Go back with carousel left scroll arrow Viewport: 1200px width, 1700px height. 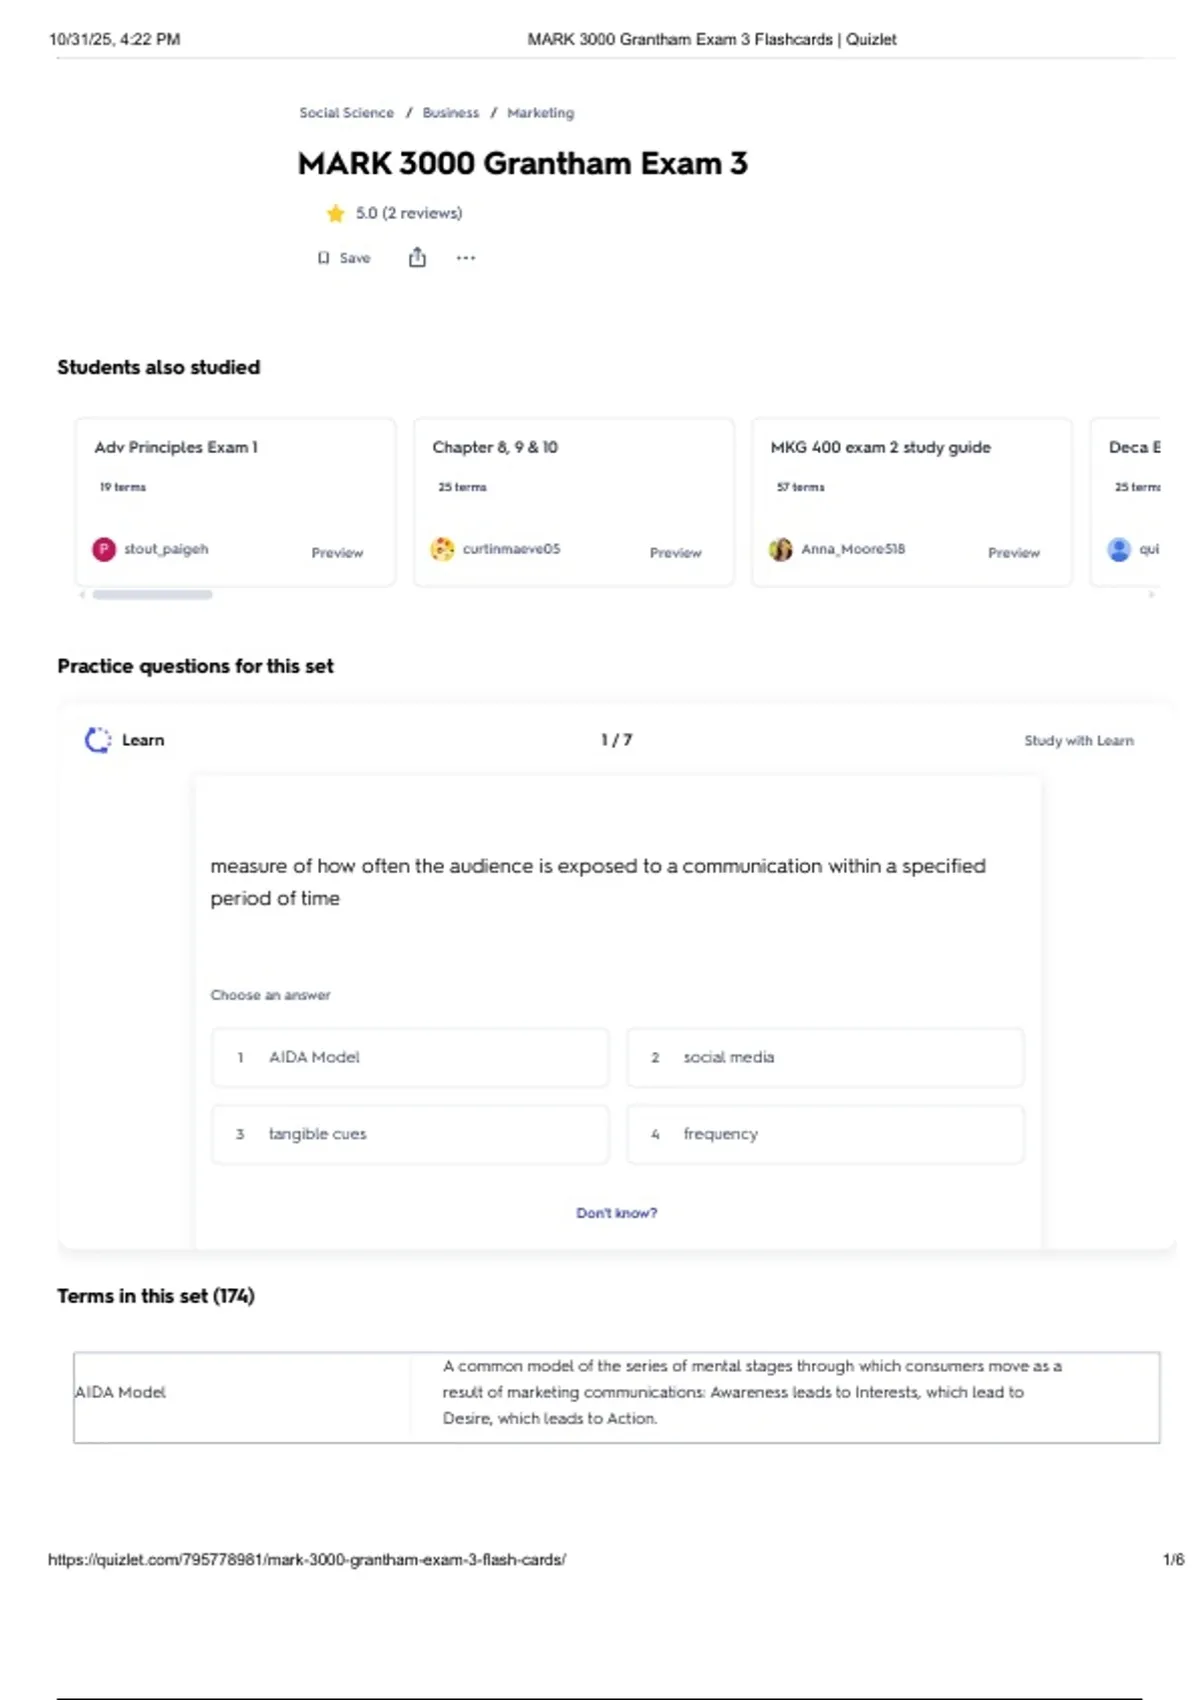pos(82,594)
